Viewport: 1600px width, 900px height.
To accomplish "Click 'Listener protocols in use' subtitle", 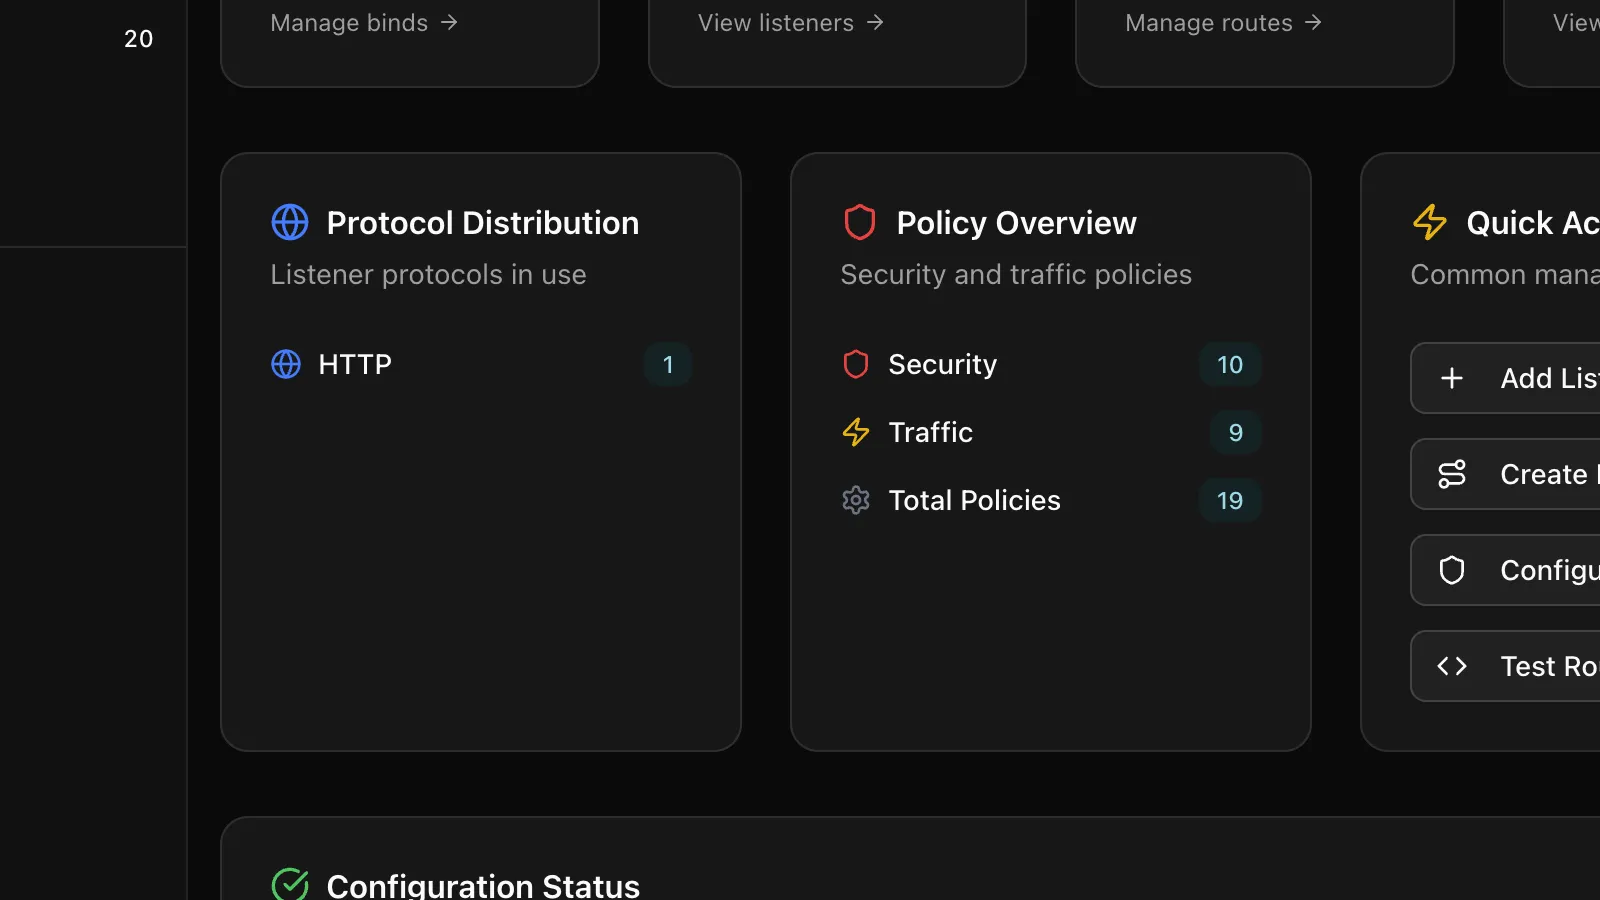I will [x=428, y=274].
